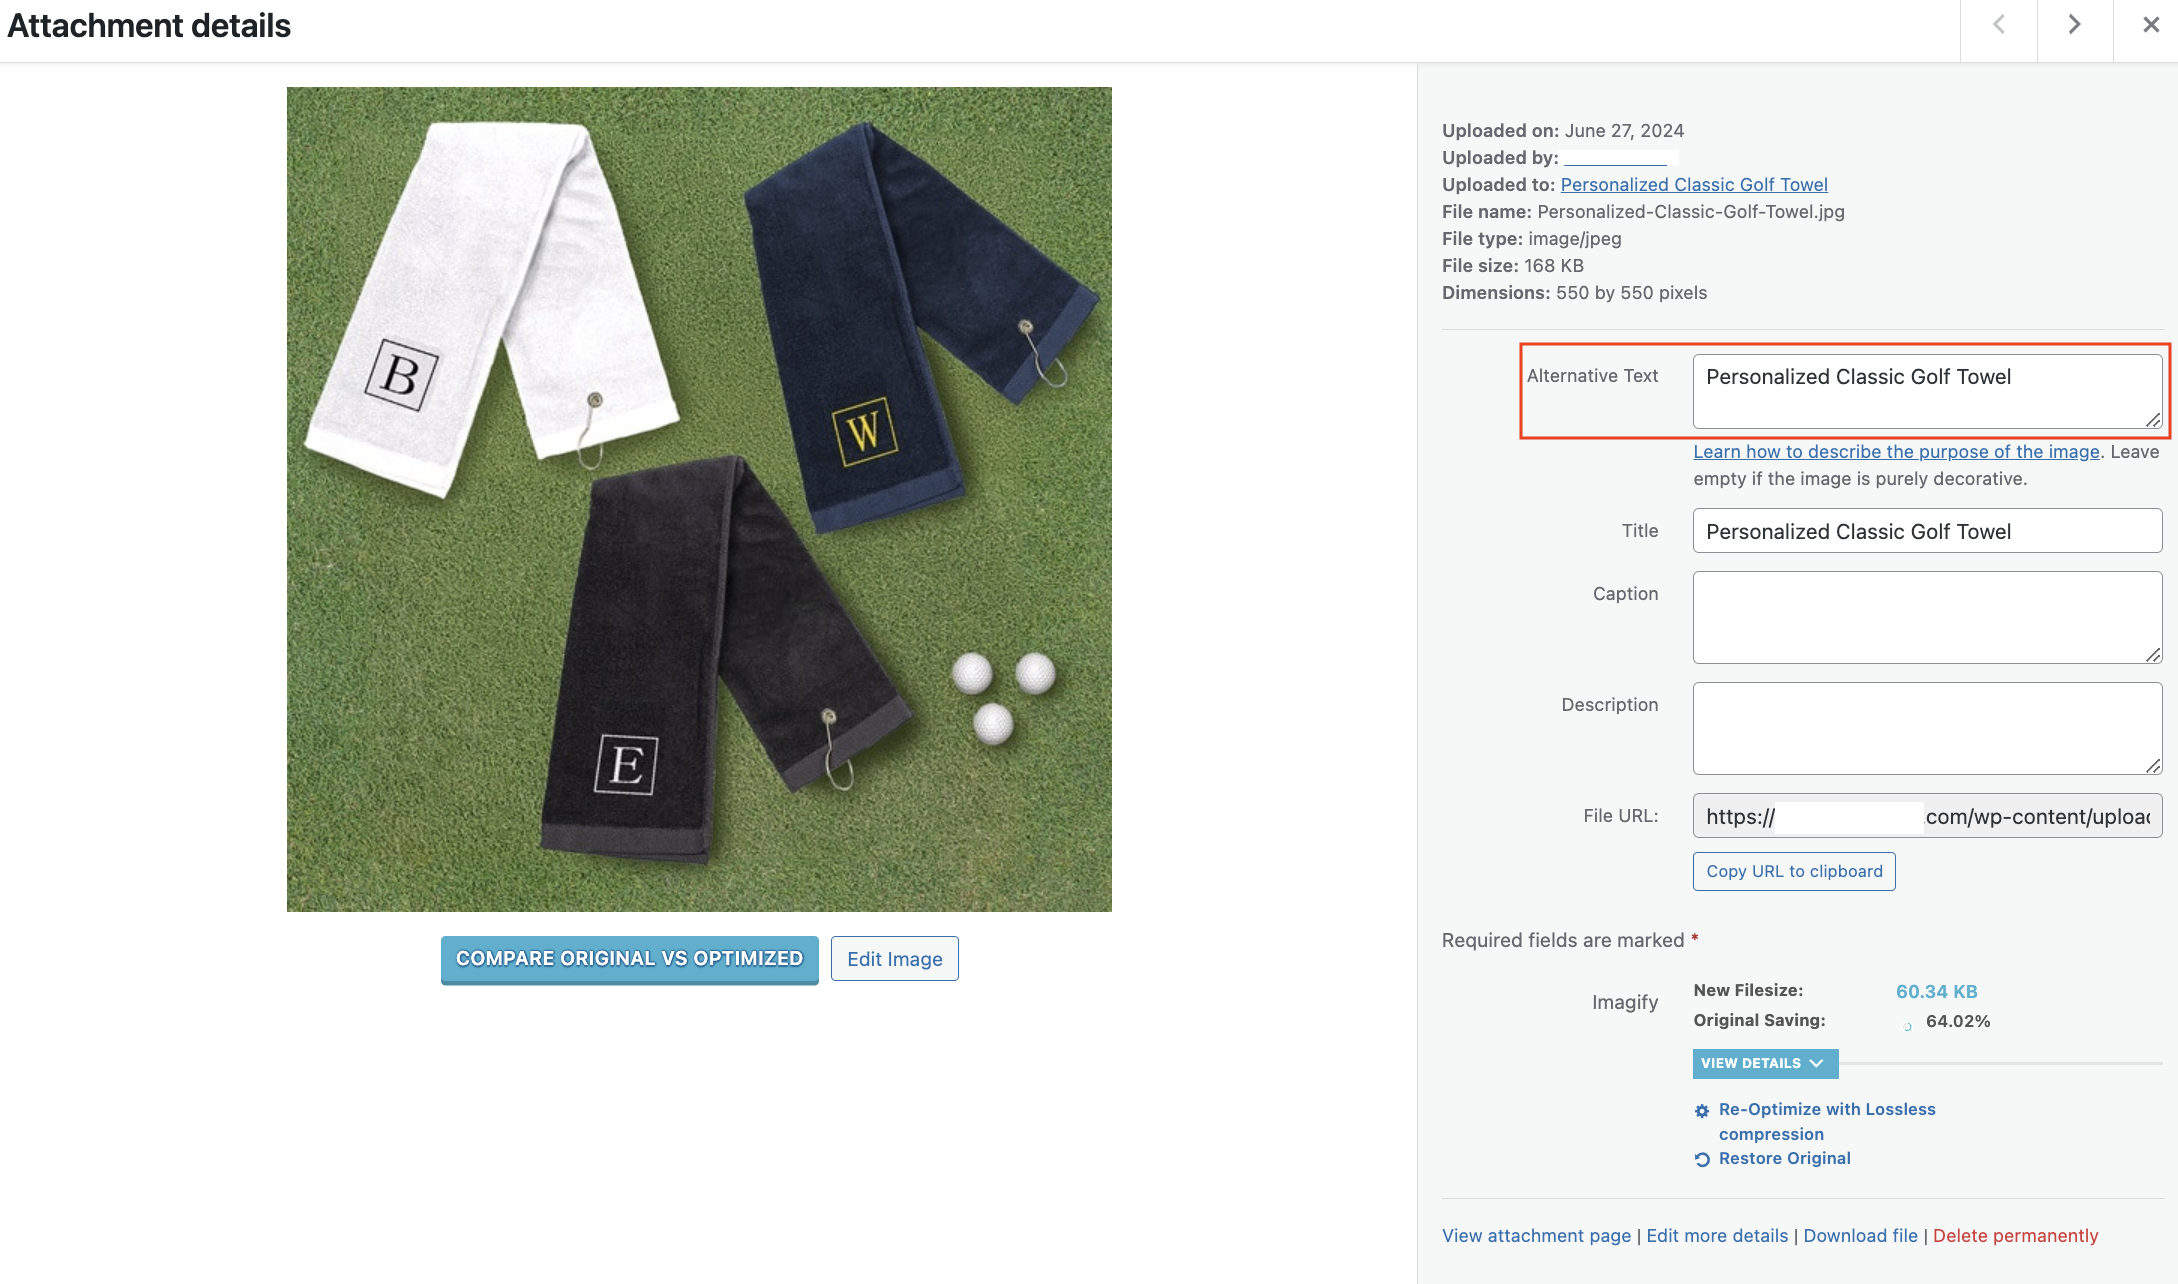Close the Attachment details dialog

(2151, 26)
